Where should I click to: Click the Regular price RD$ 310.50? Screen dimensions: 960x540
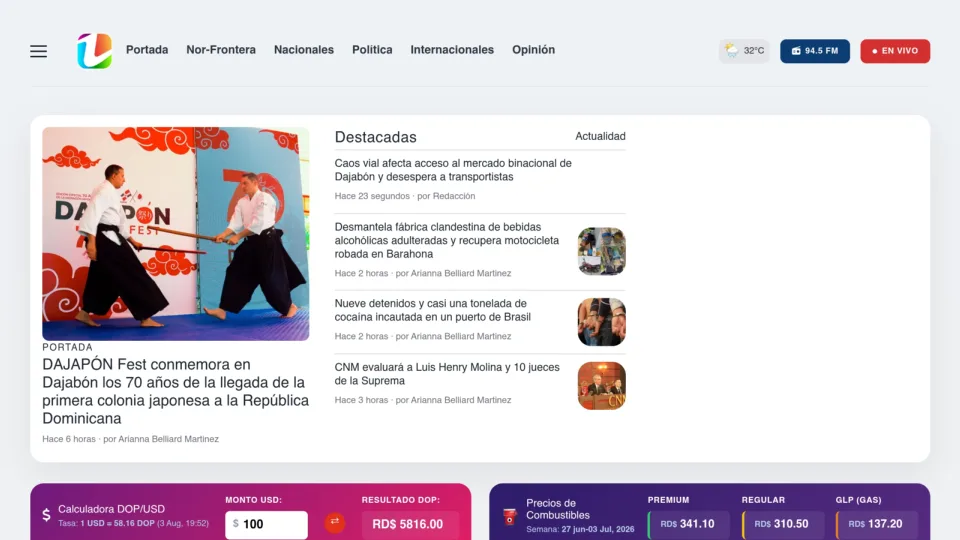(782, 525)
